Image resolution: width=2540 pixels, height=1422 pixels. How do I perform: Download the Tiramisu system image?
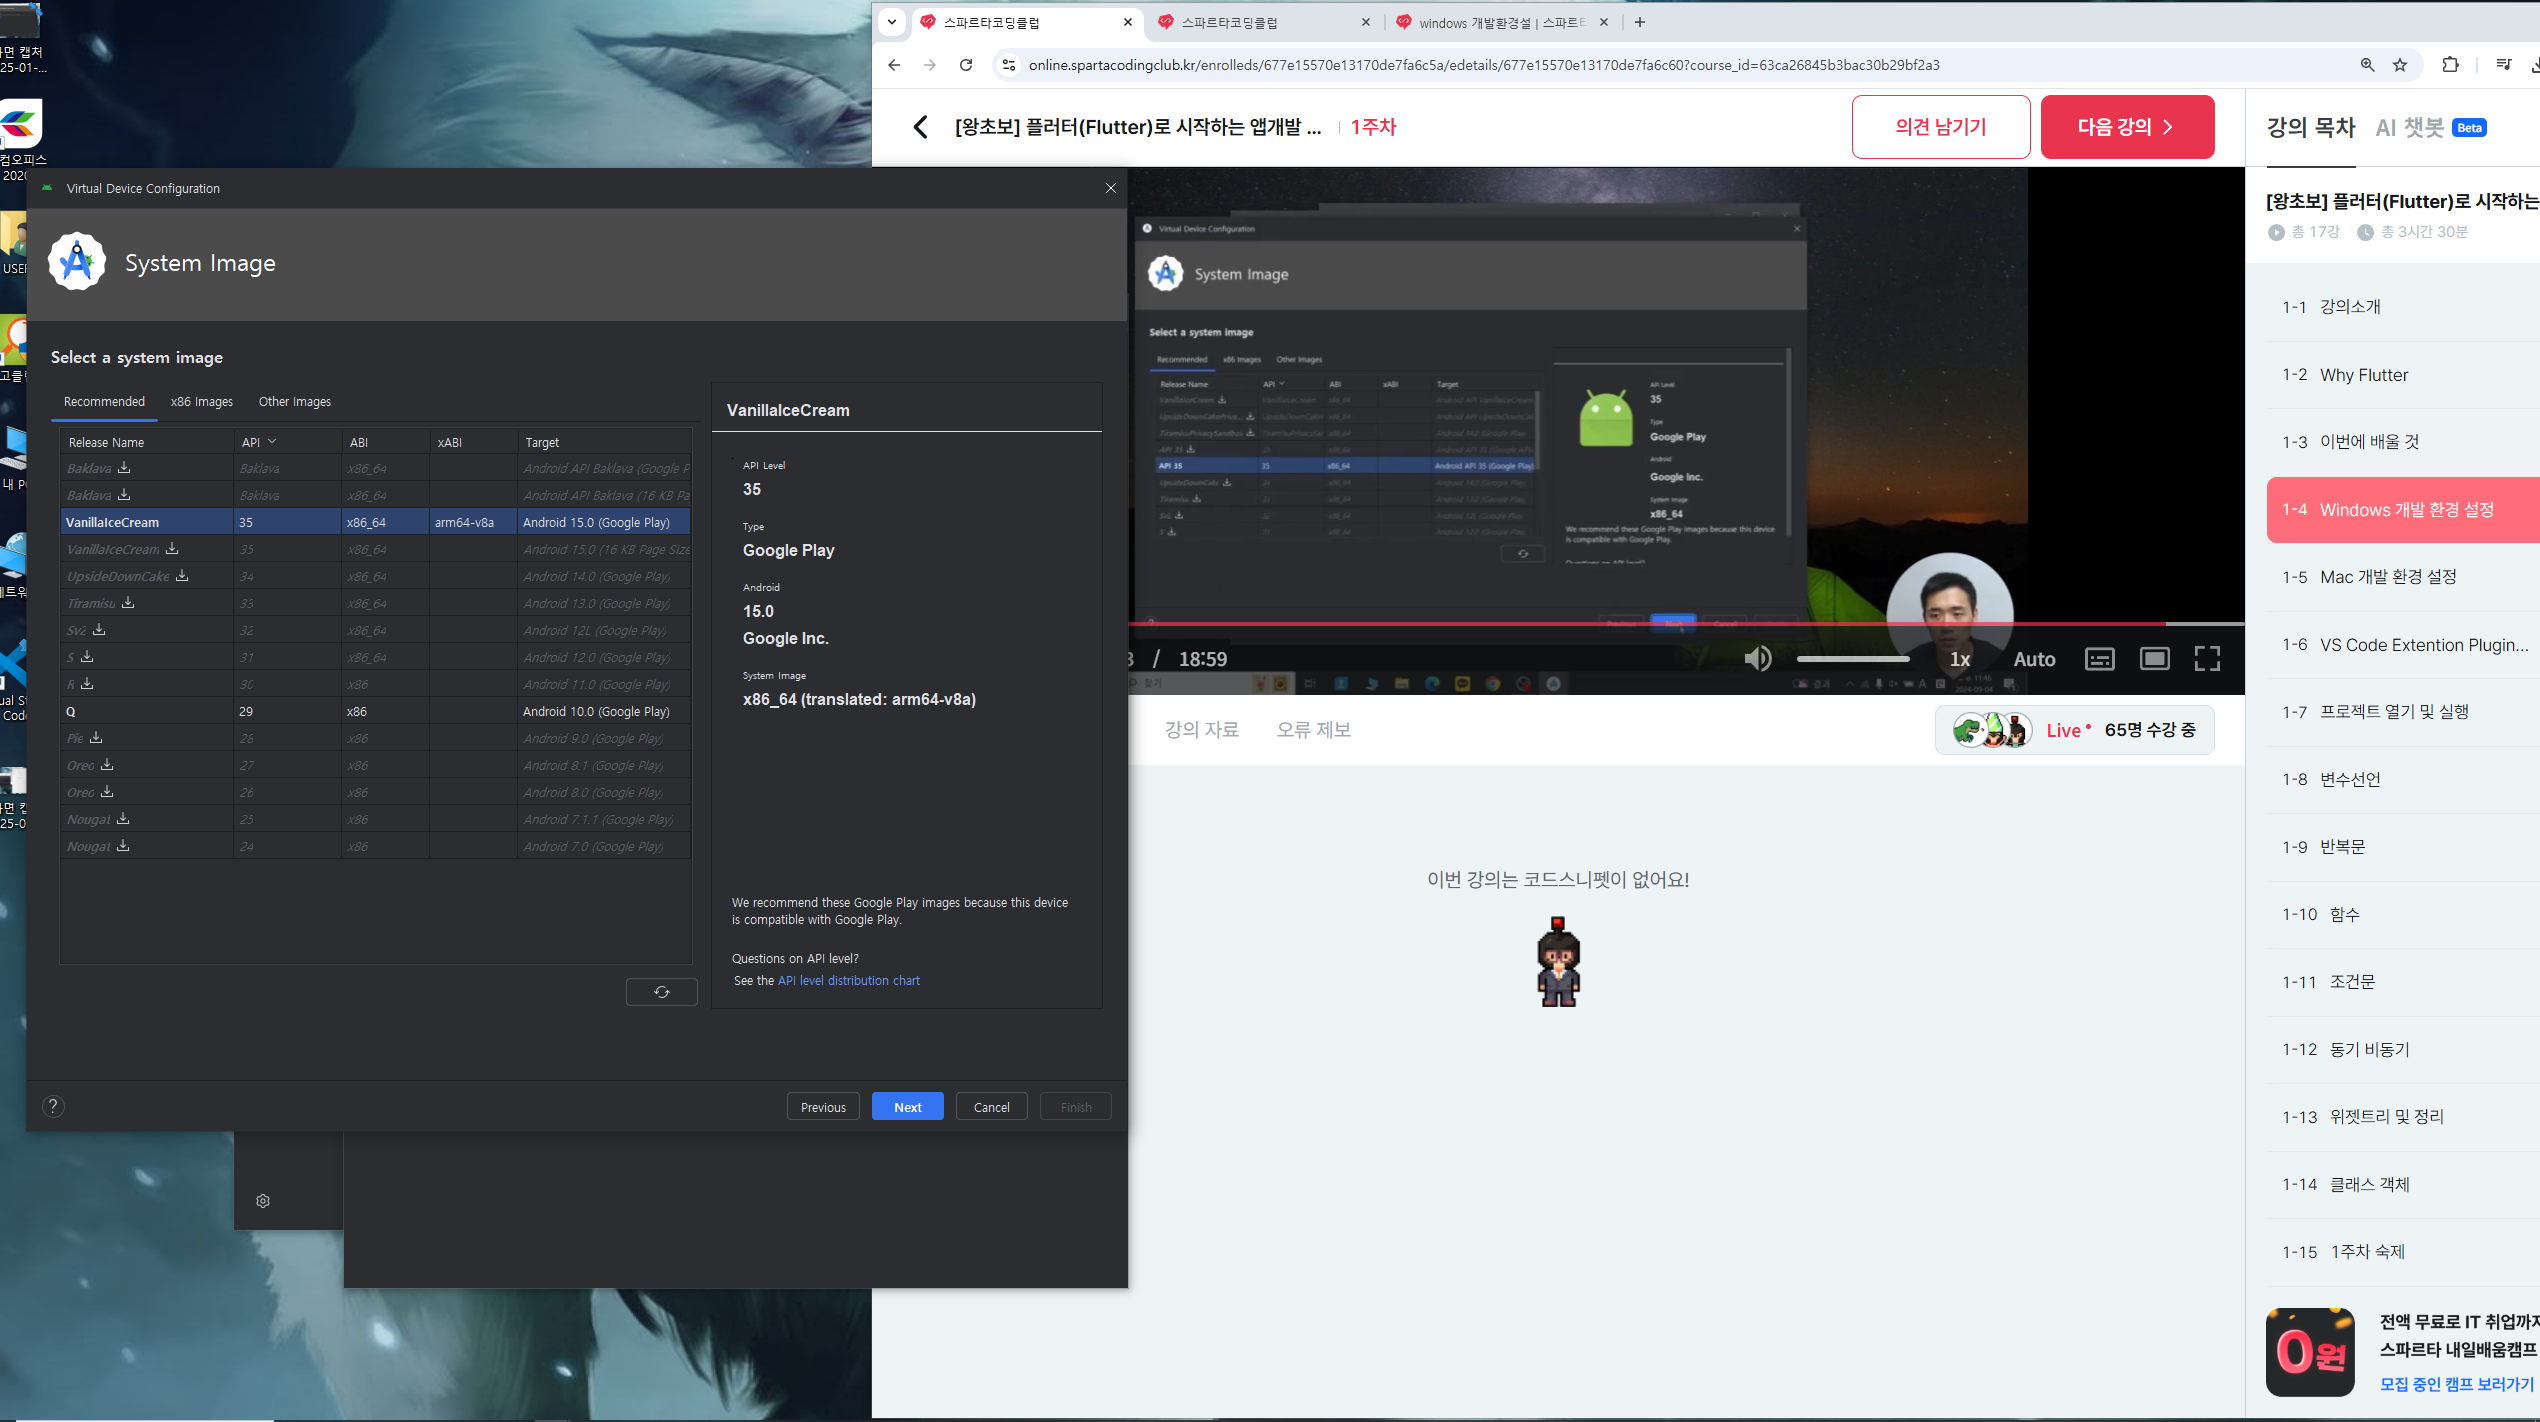(128, 602)
